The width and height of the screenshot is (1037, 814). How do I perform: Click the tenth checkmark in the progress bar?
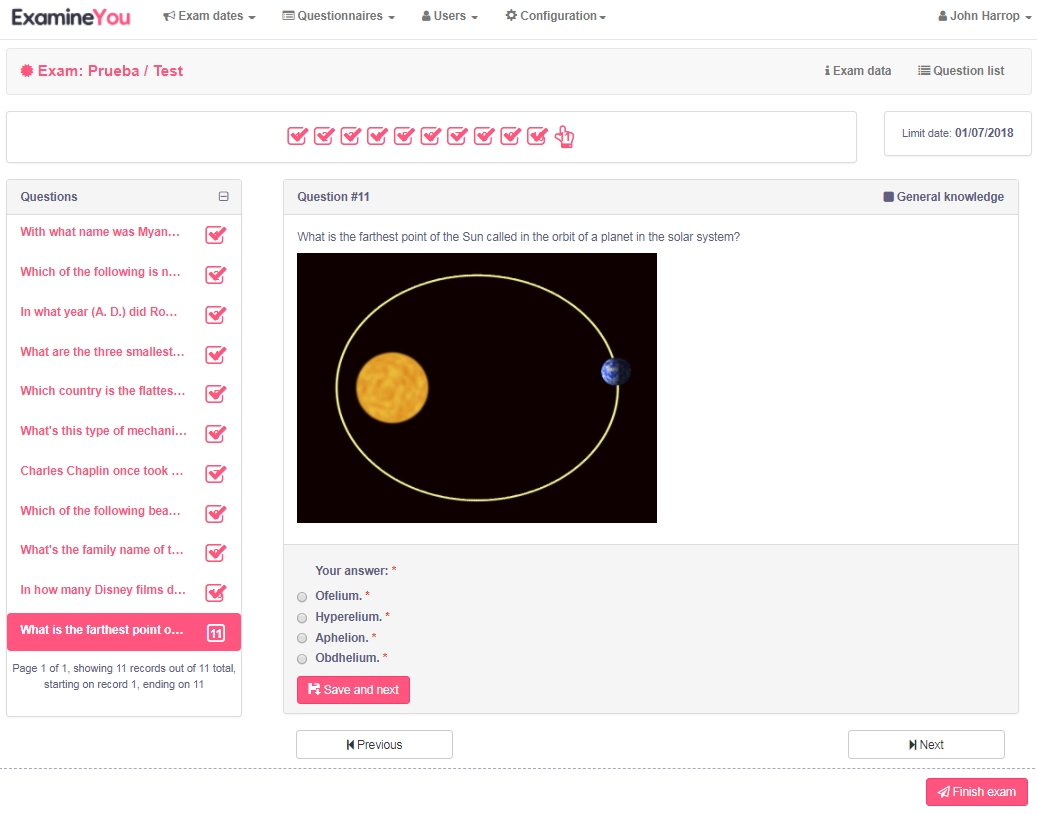tap(537, 136)
